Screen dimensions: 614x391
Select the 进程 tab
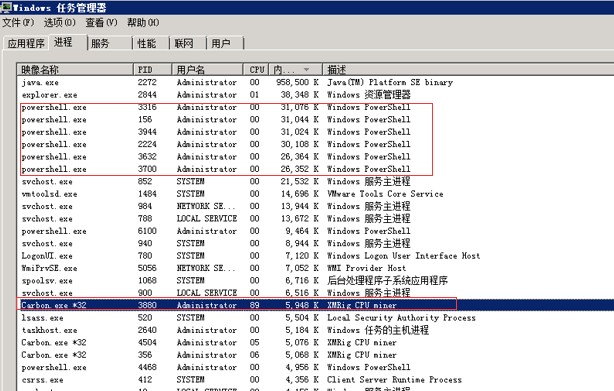coord(68,42)
